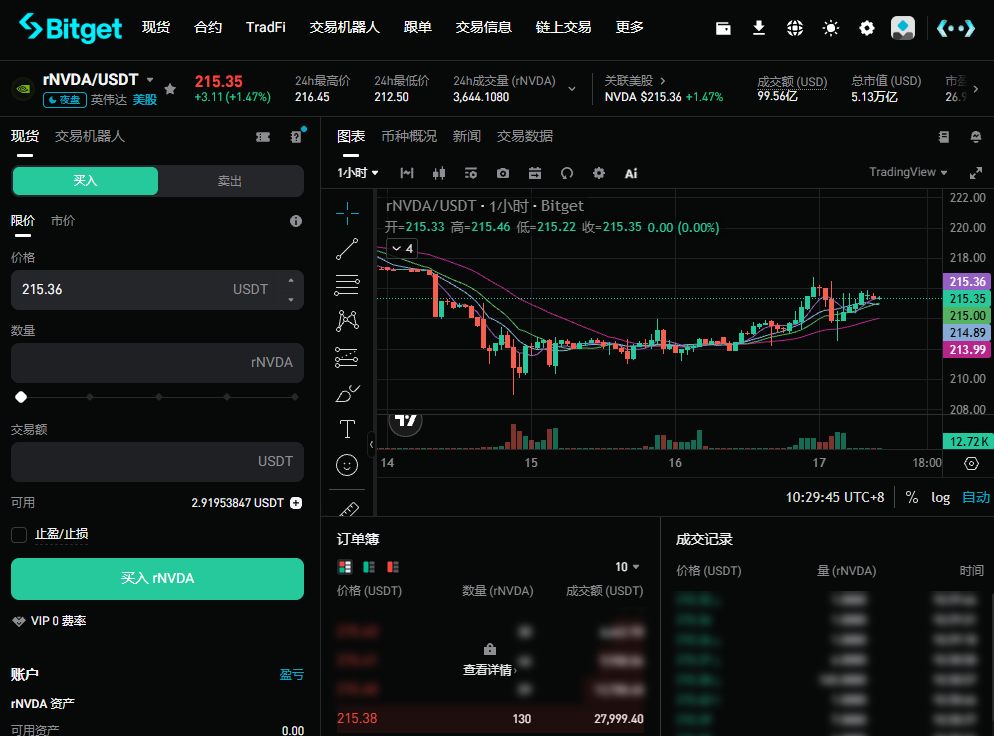
Task: Click the Bitget logo
Action: click(70, 28)
